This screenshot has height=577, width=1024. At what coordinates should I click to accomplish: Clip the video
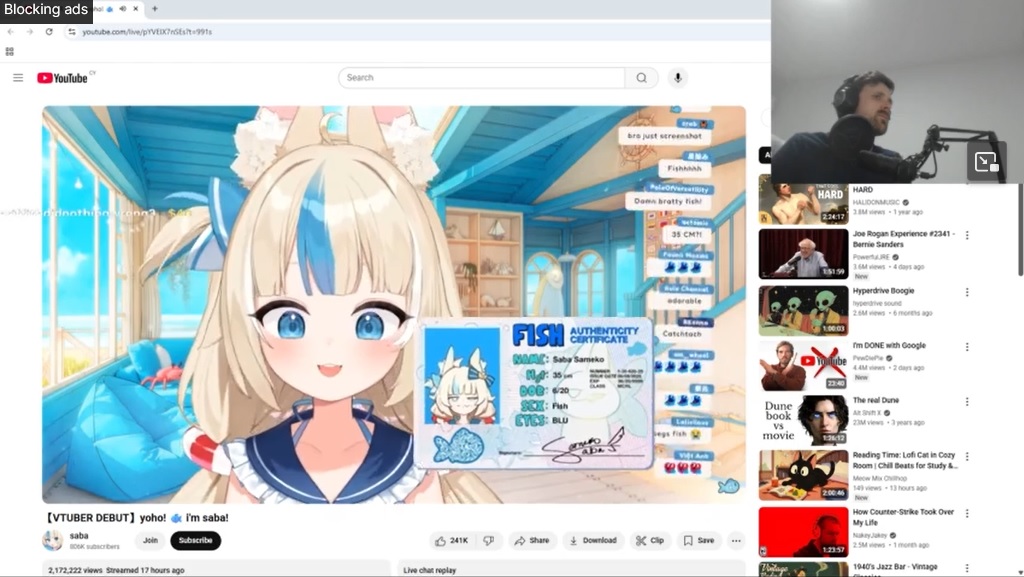pos(650,540)
